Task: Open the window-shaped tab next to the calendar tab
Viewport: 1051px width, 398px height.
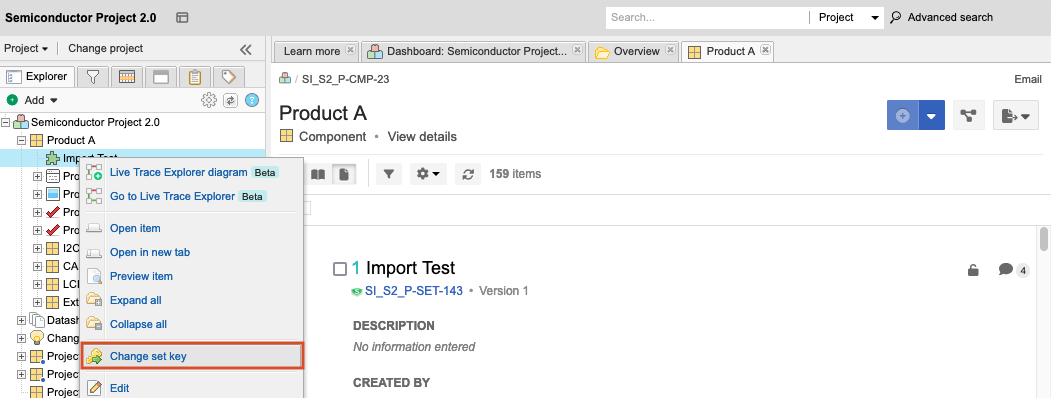Action: click(161, 77)
